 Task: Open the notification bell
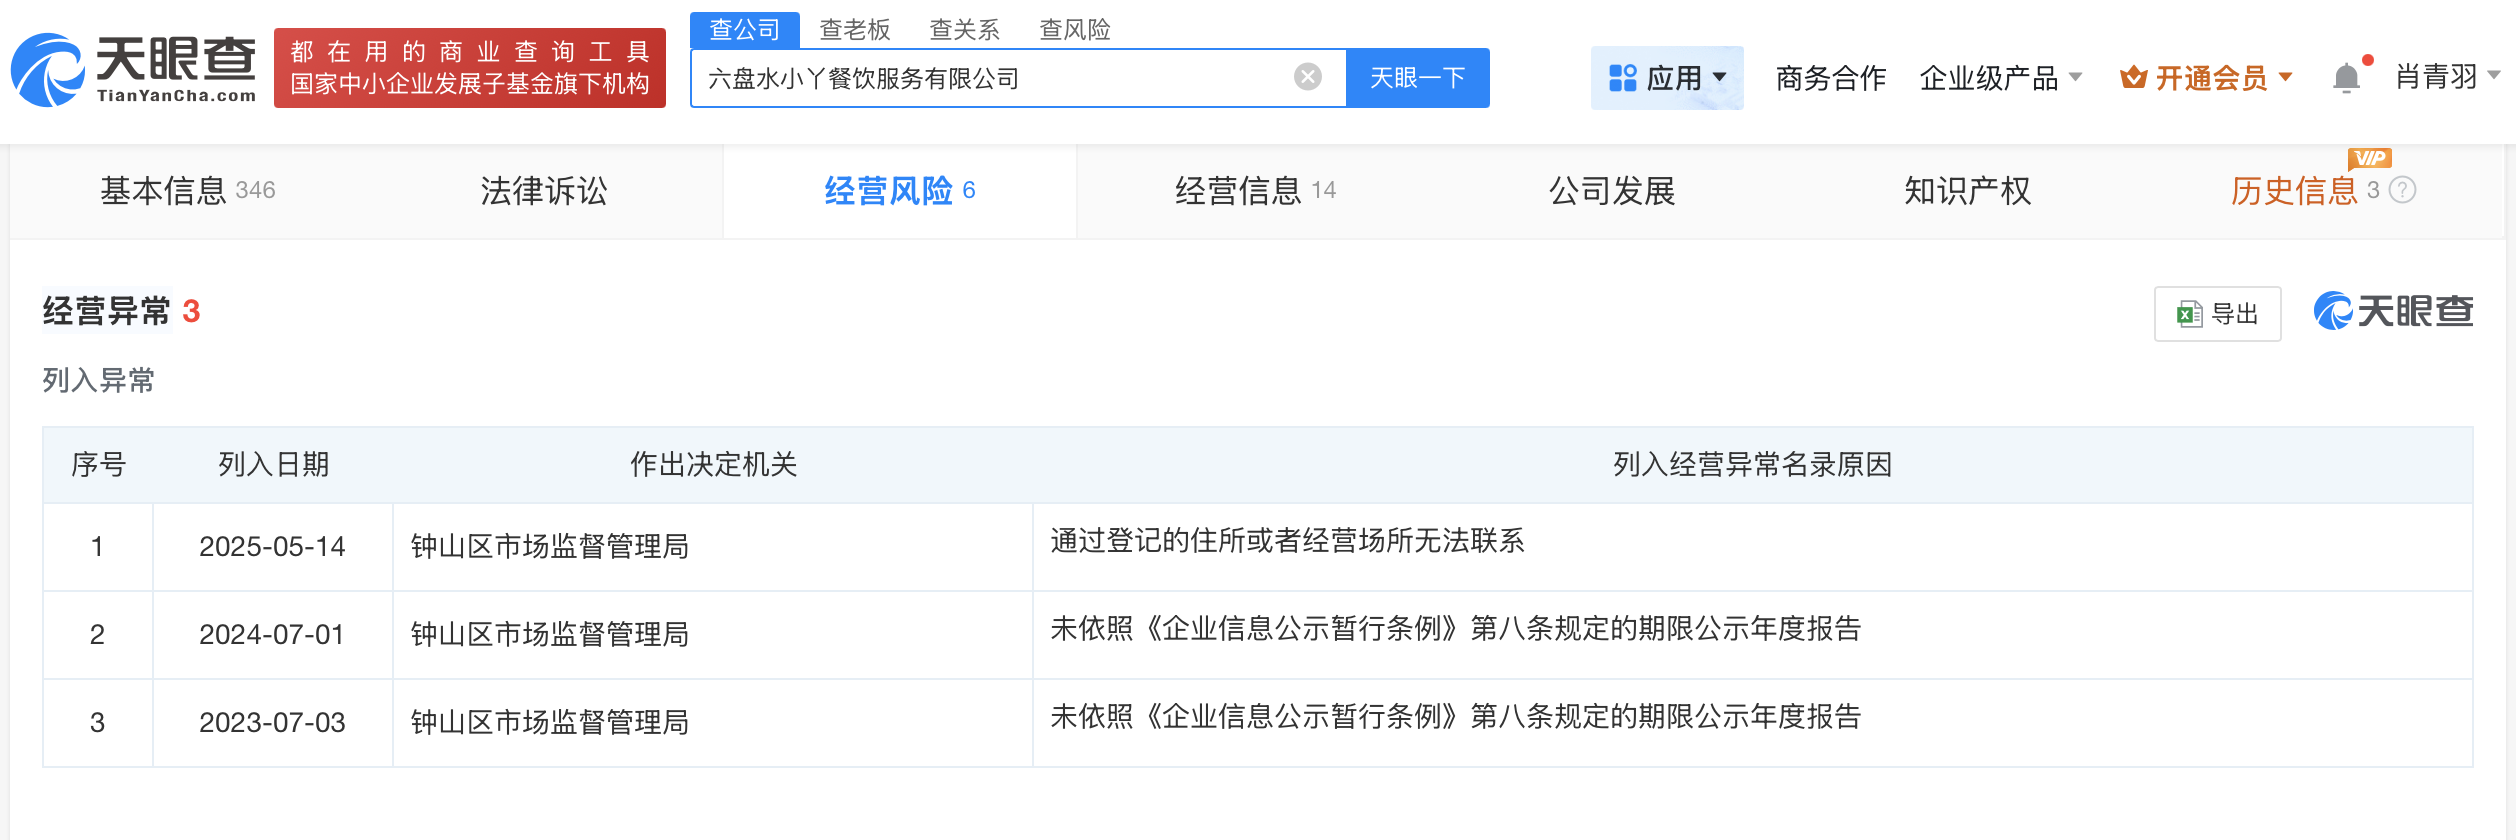(2346, 78)
